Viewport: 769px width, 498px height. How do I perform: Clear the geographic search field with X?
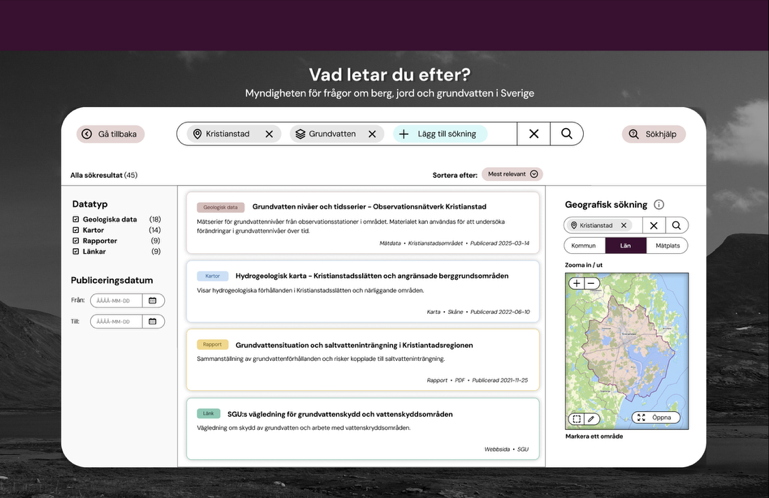654,225
